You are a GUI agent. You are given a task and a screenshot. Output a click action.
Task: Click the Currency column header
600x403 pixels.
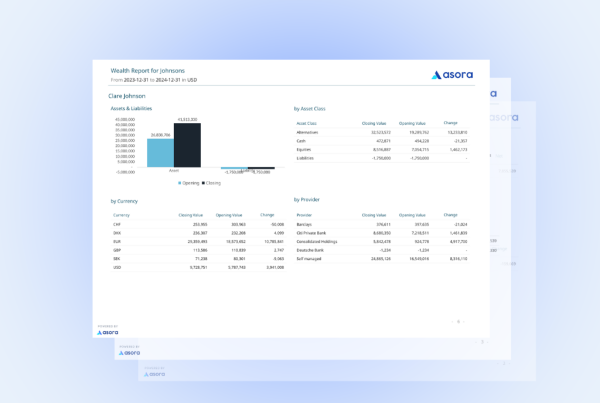click(122, 215)
